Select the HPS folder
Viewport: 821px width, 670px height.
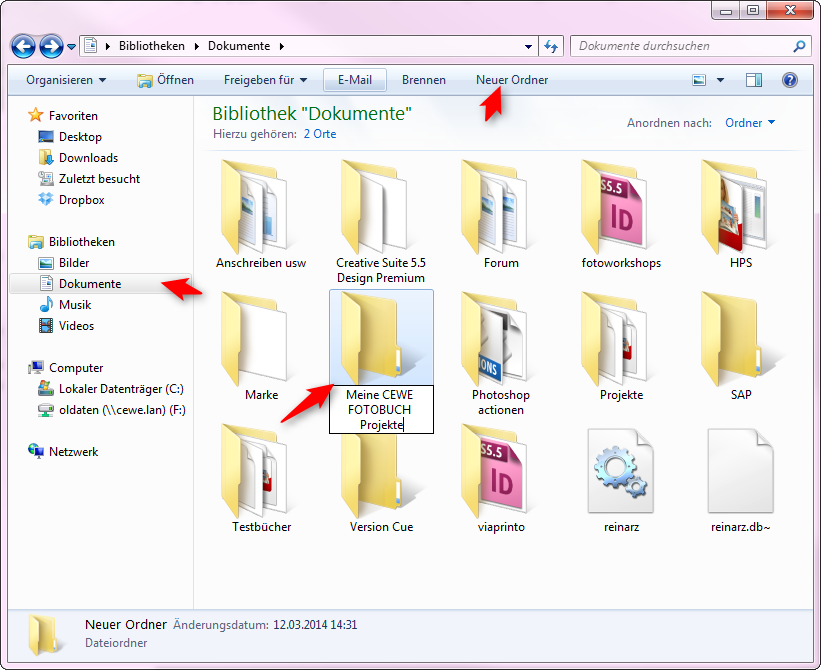[x=741, y=215]
